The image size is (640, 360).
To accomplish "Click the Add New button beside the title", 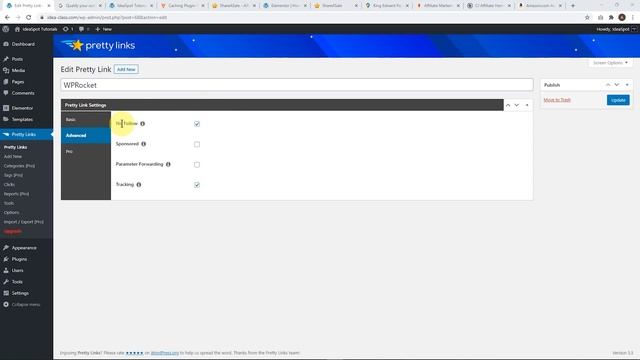I will click(126, 69).
